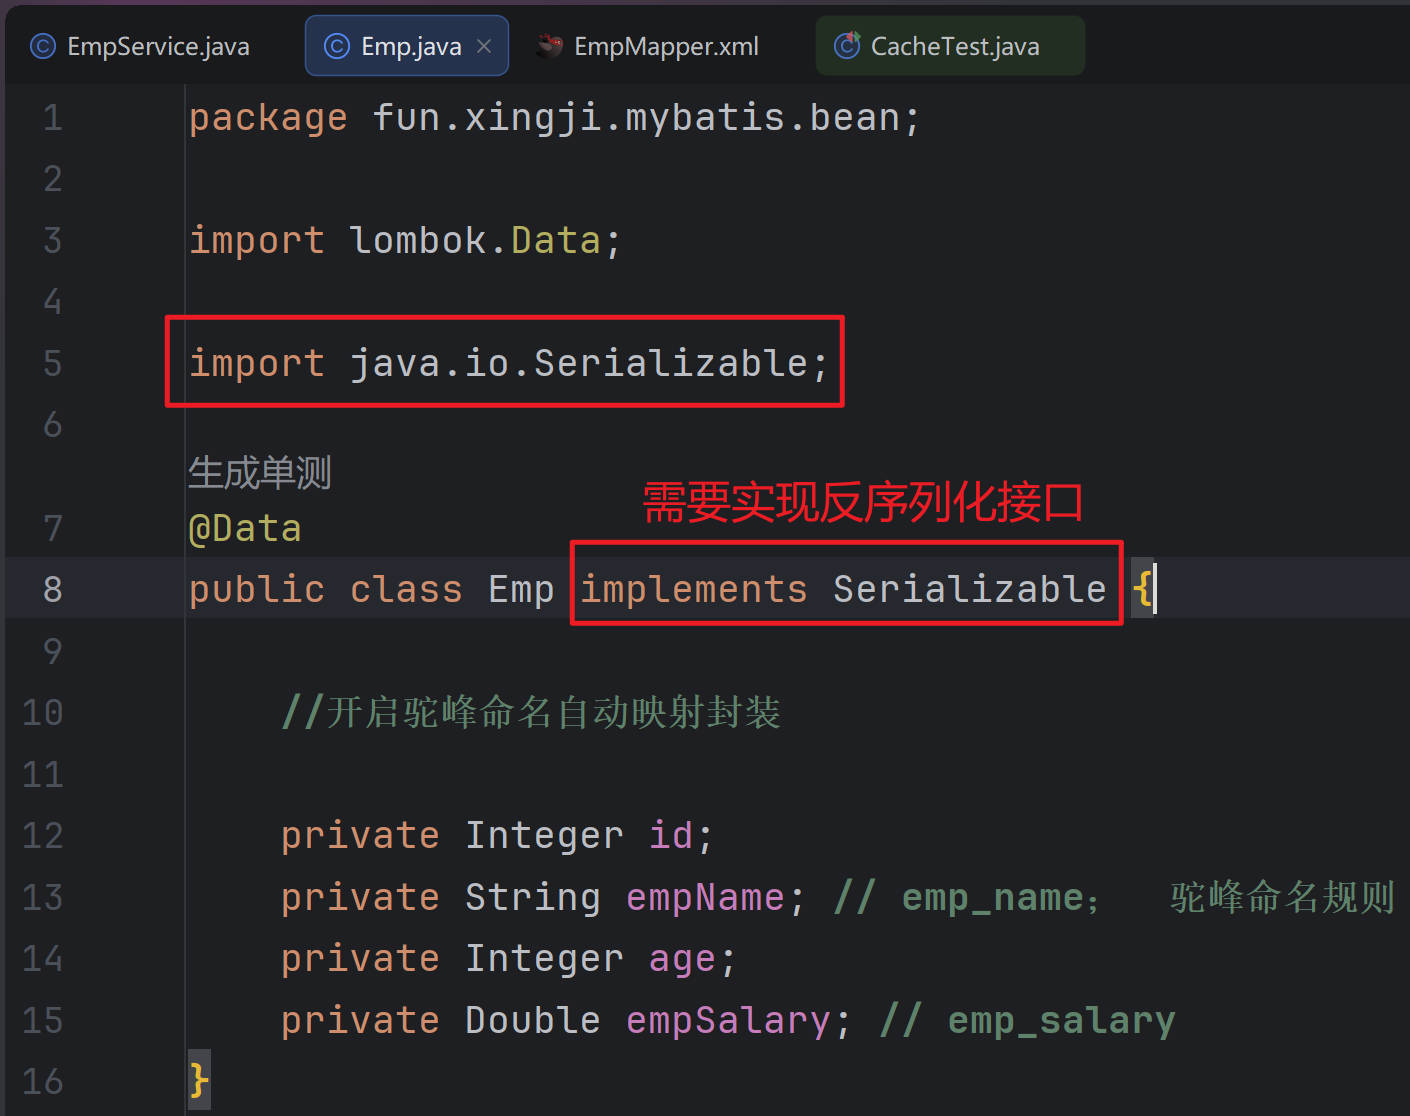Click the closing brace on line 16
The width and height of the screenshot is (1410, 1116).
pos(198,1081)
